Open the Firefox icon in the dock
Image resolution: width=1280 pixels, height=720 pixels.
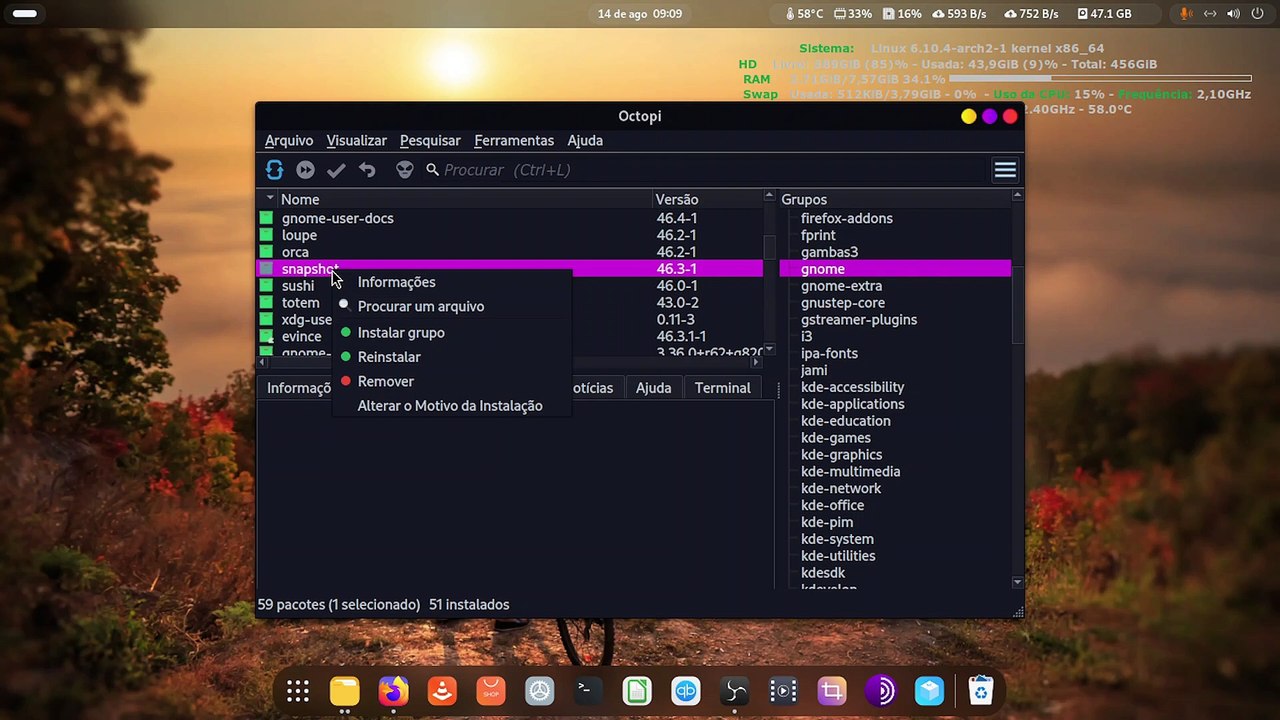[393, 691]
